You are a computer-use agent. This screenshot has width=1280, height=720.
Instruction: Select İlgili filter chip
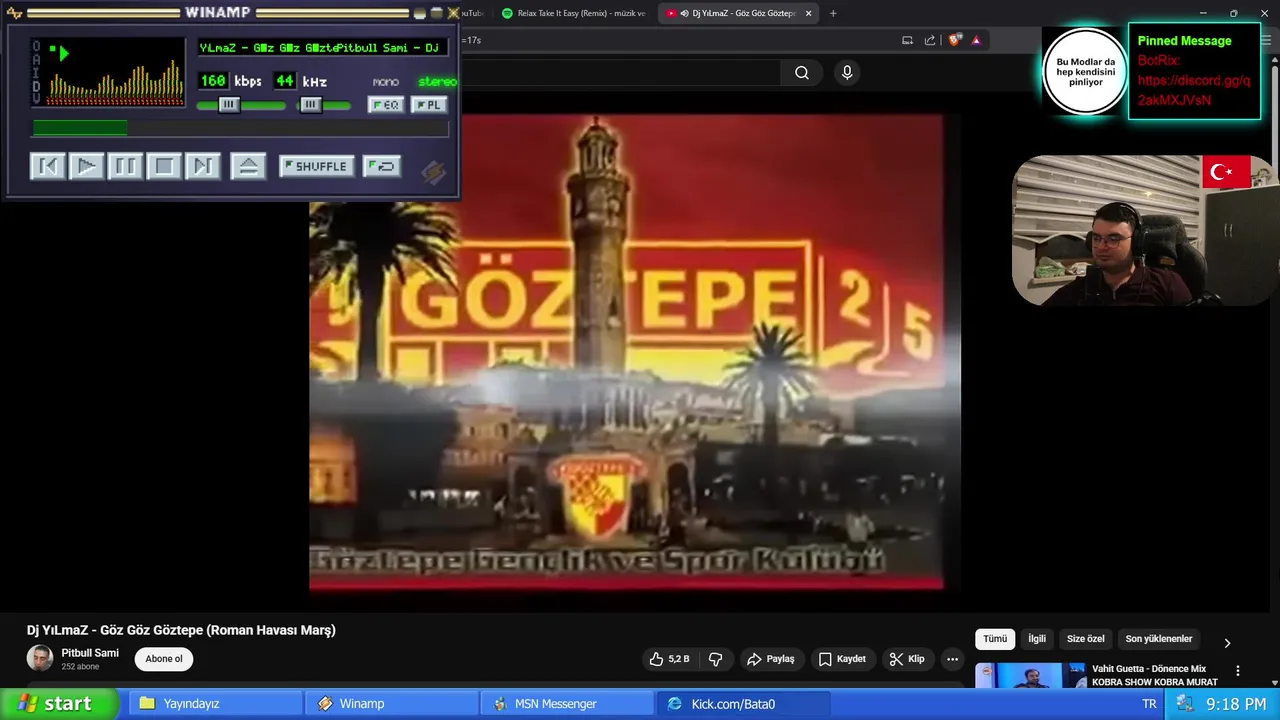pos(1037,639)
